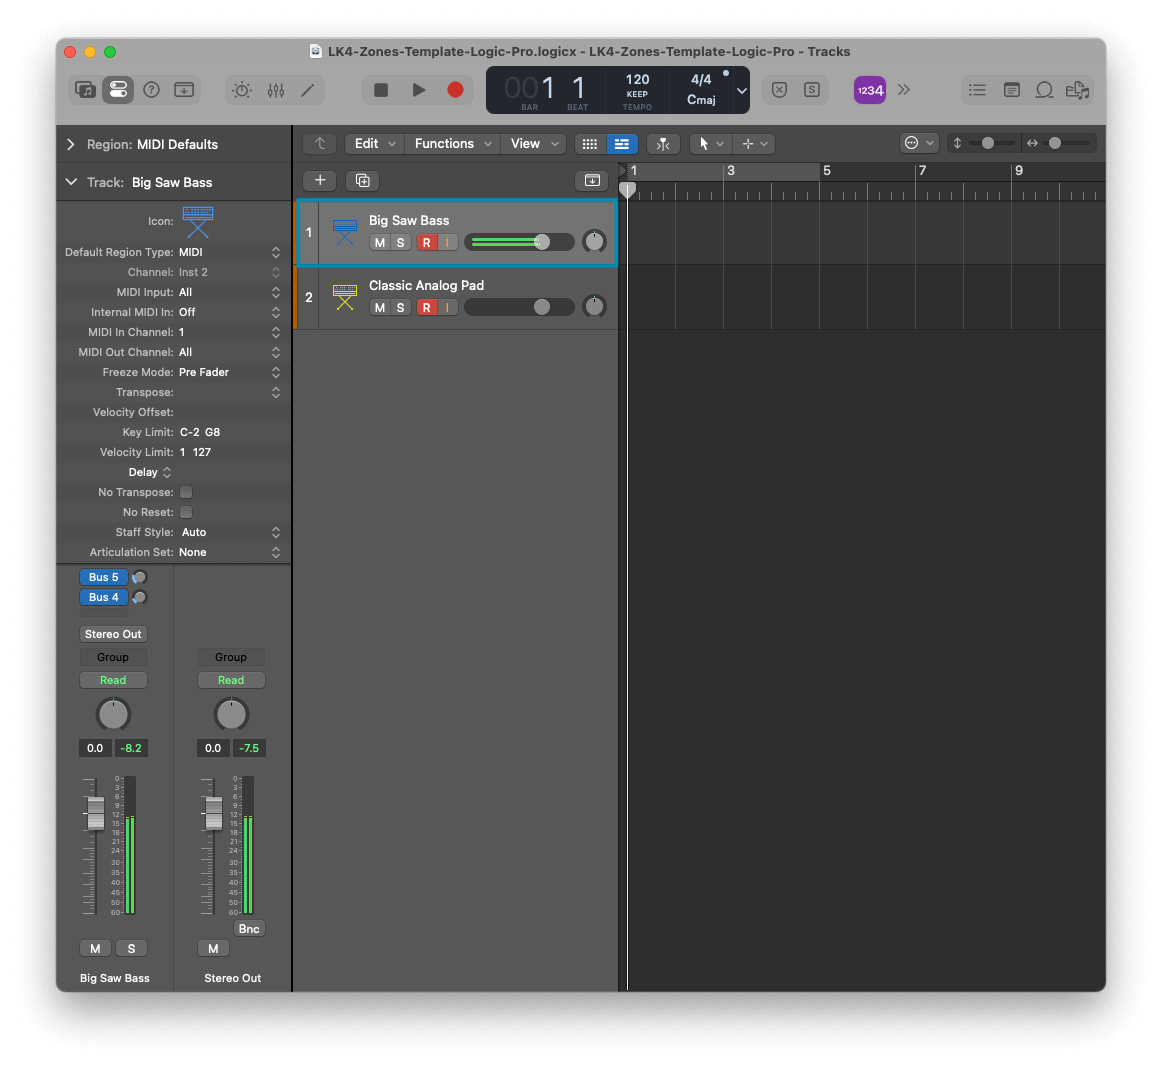Adjust the vertical zoom slider
The height and width of the screenshot is (1066, 1162).
pos(988,143)
